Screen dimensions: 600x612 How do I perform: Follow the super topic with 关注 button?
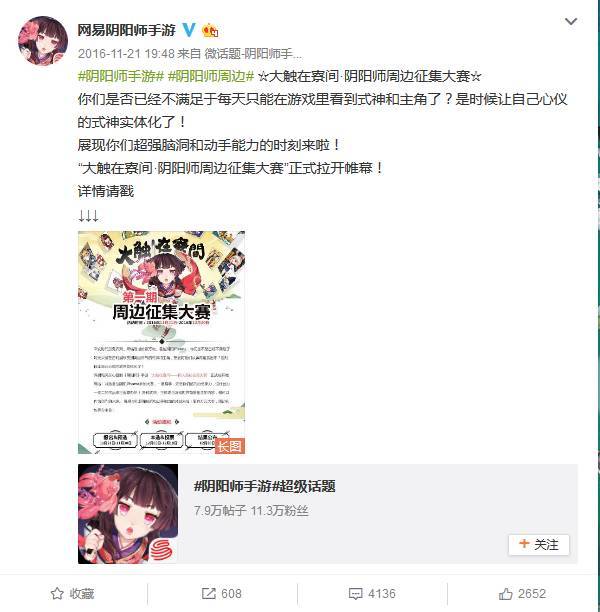(x=539, y=544)
